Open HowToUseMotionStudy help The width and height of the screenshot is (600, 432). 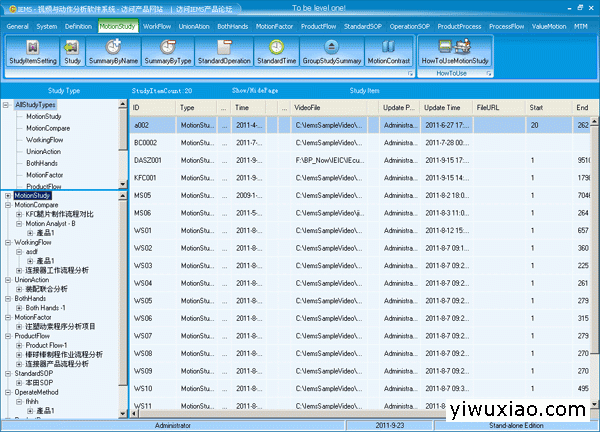point(455,52)
